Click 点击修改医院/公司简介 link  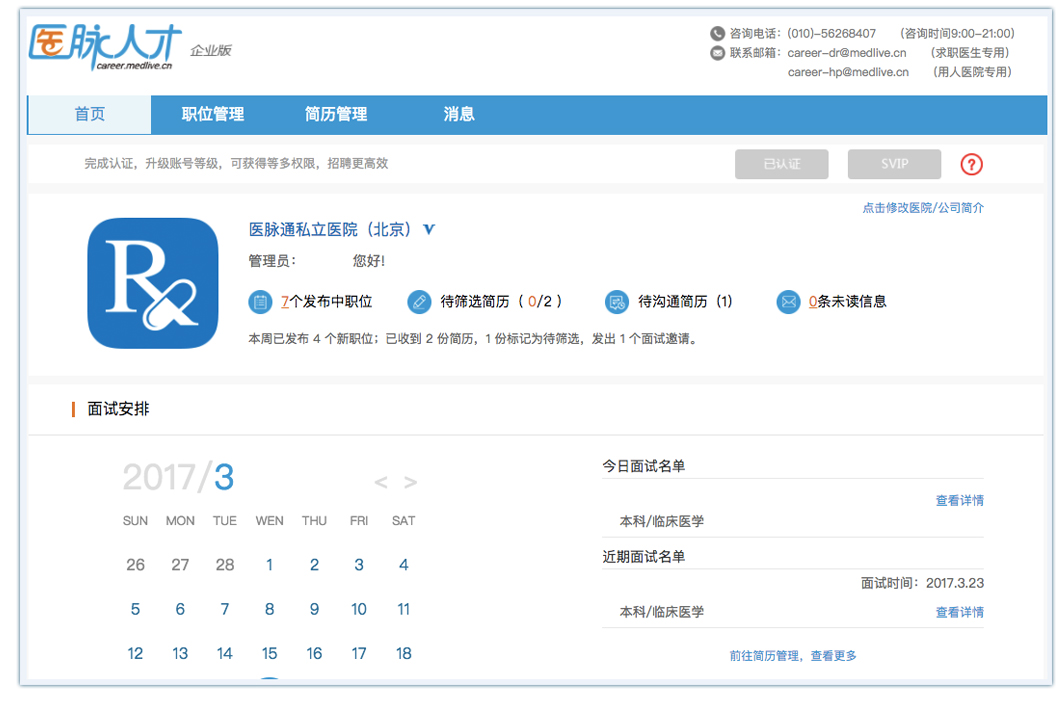[x=923, y=208]
